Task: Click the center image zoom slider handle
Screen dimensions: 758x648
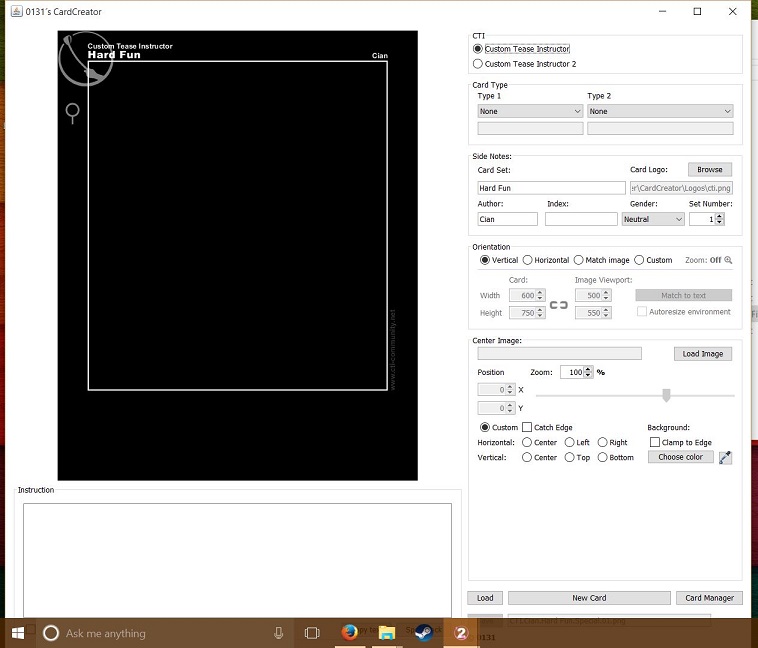Action: pyautogui.click(x=666, y=395)
